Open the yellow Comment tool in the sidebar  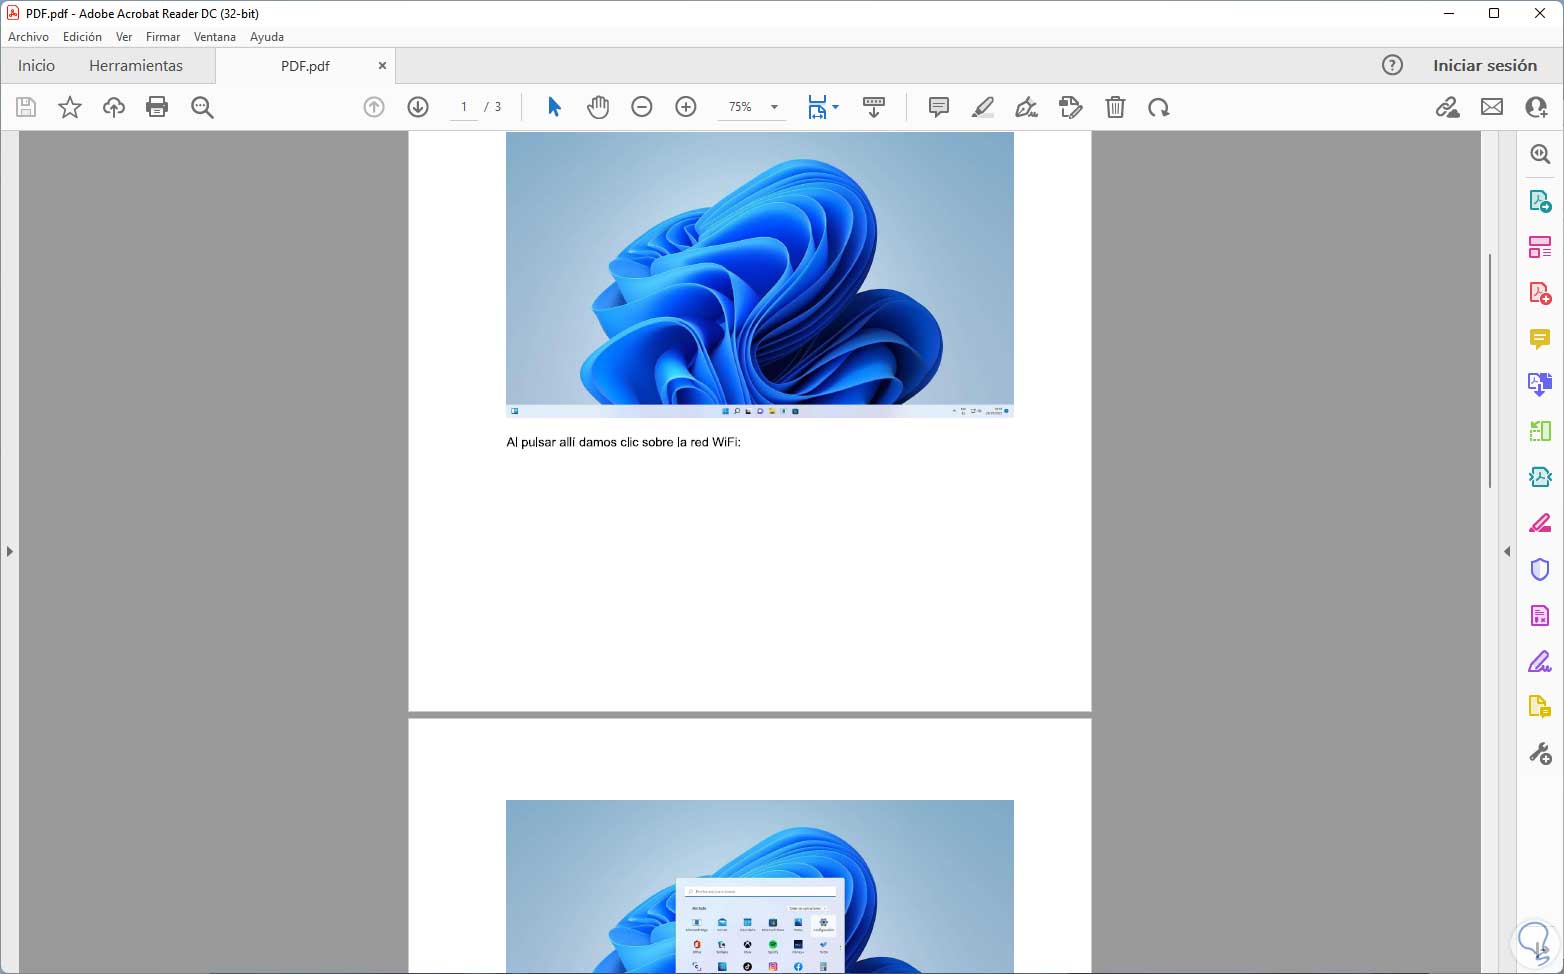[x=1540, y=340]
